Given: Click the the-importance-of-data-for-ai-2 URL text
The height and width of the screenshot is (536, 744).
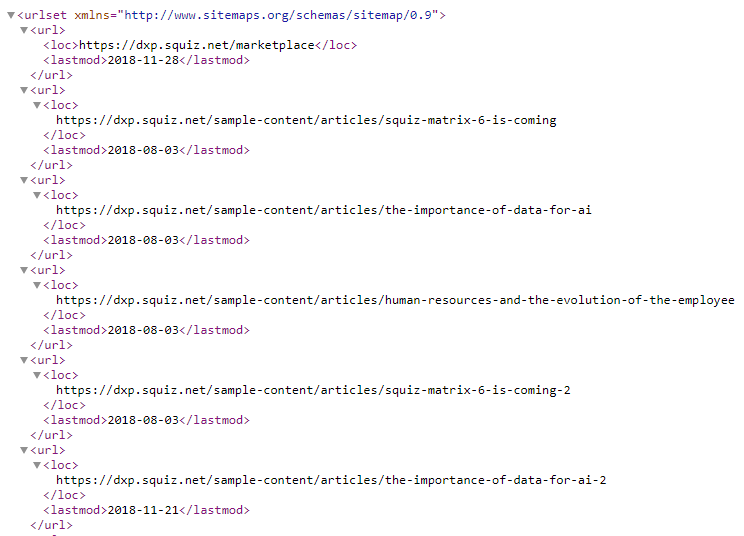Looking at the screenshot, I should click(x=331, y=481).
